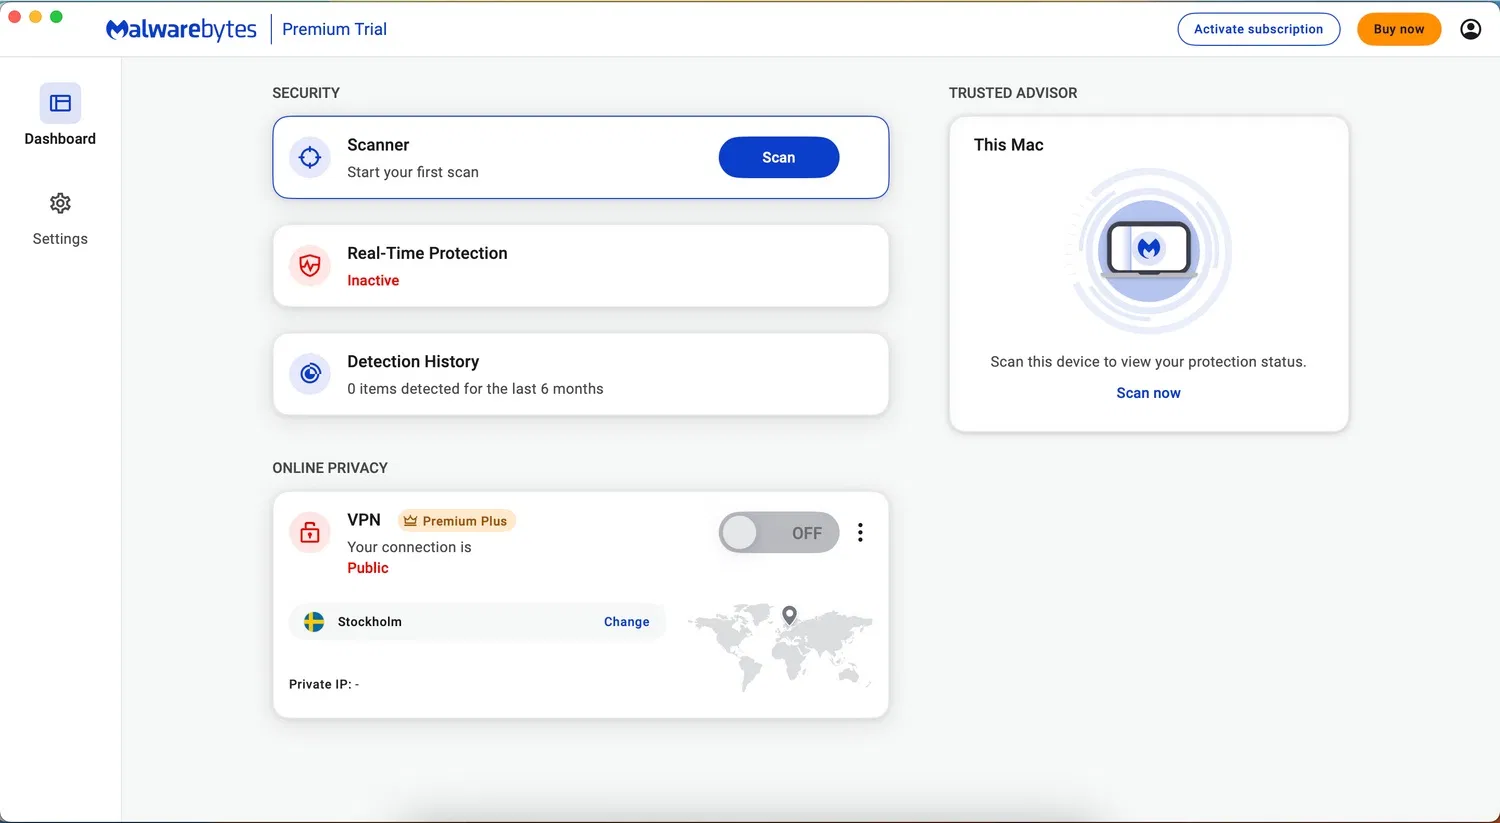Open the Settings gear icon

(x=60, y=203)
